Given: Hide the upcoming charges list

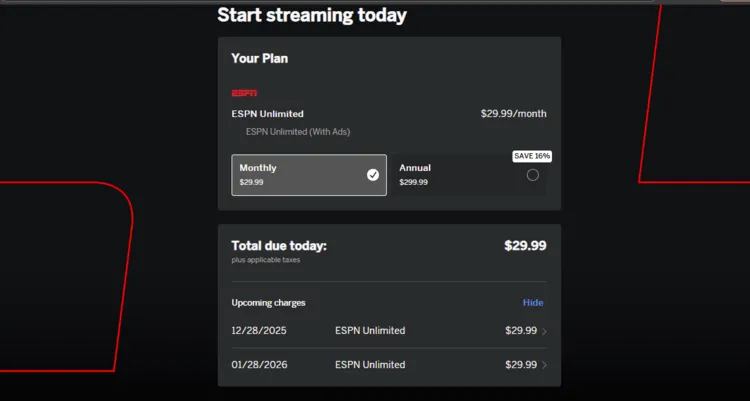Looking at the screenshot, I should click(x=533, y=302).
